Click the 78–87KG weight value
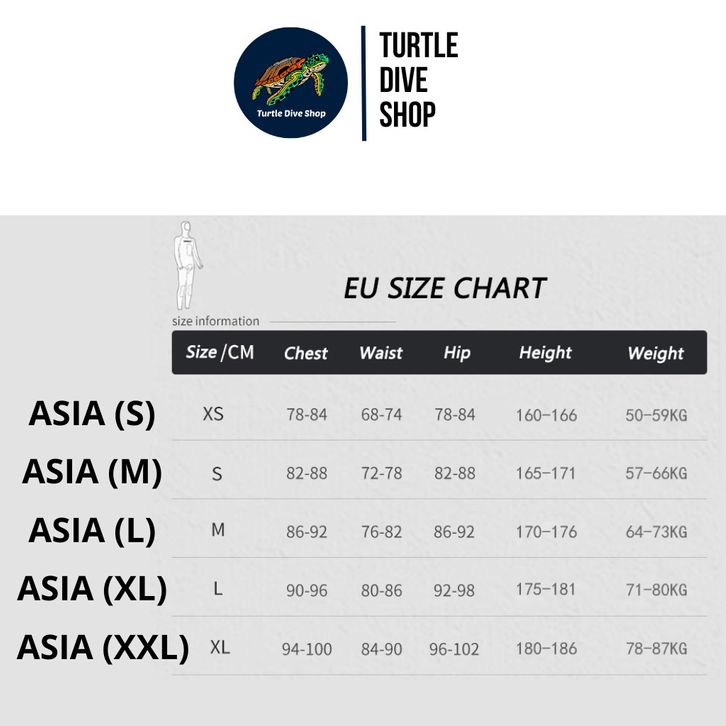Image resolution: width=726 pixels, height=726 pixels. click(656, 649)
